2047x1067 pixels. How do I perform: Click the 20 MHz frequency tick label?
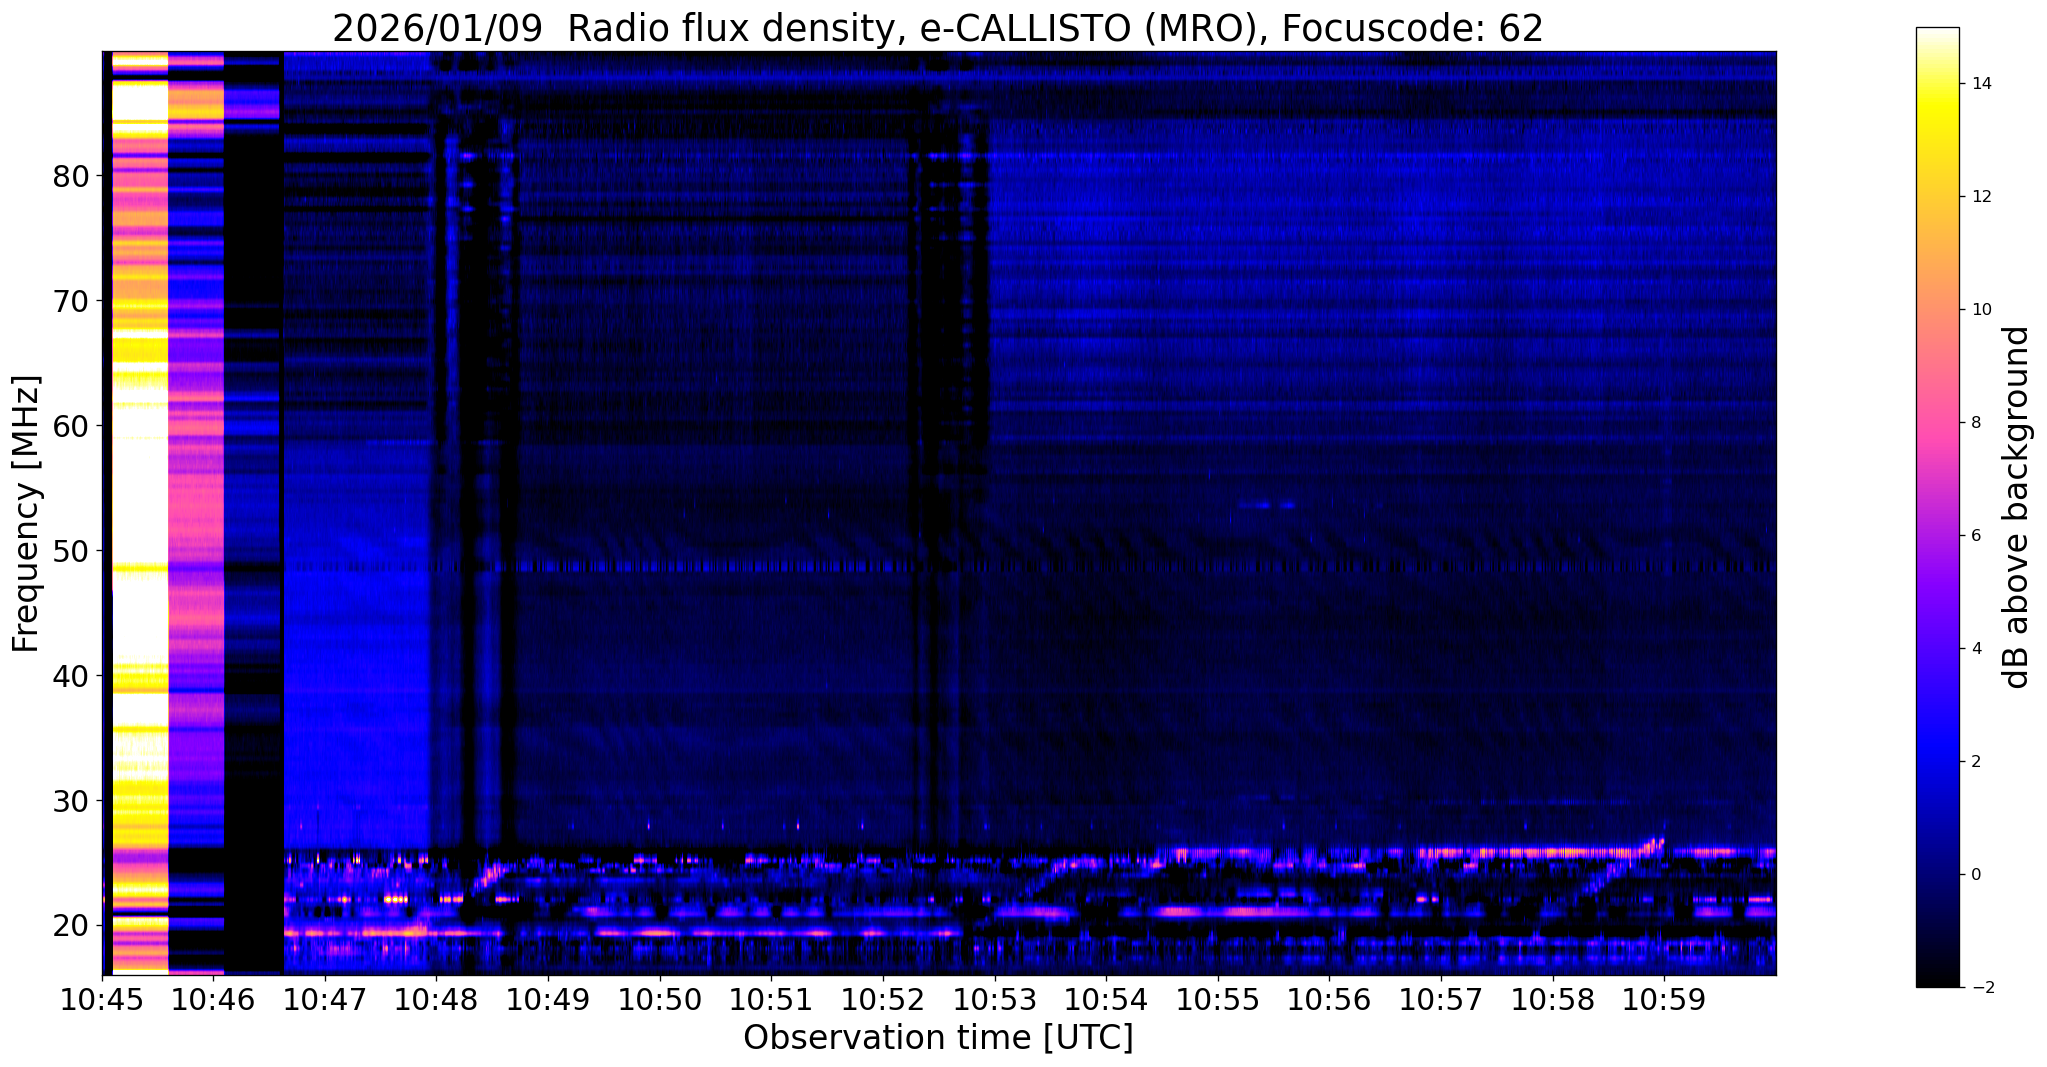[70, 925]
